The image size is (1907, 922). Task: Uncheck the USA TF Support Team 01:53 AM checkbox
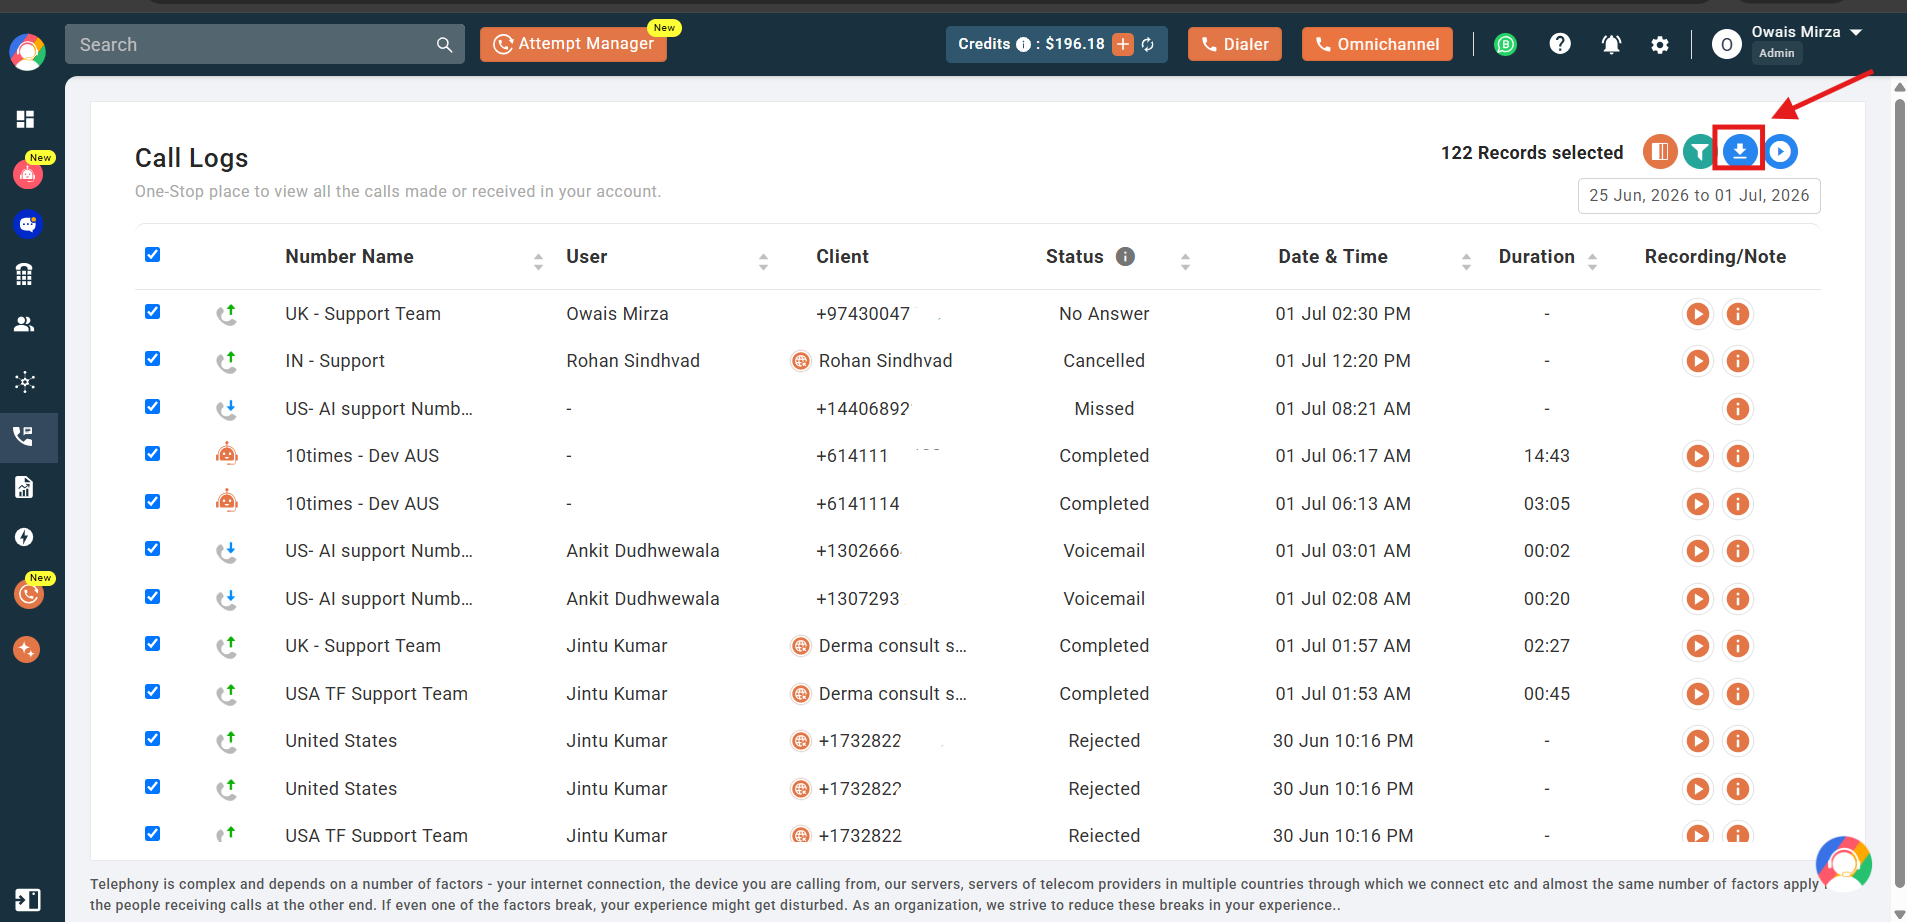pyautogui.click(x=152, y=691)
